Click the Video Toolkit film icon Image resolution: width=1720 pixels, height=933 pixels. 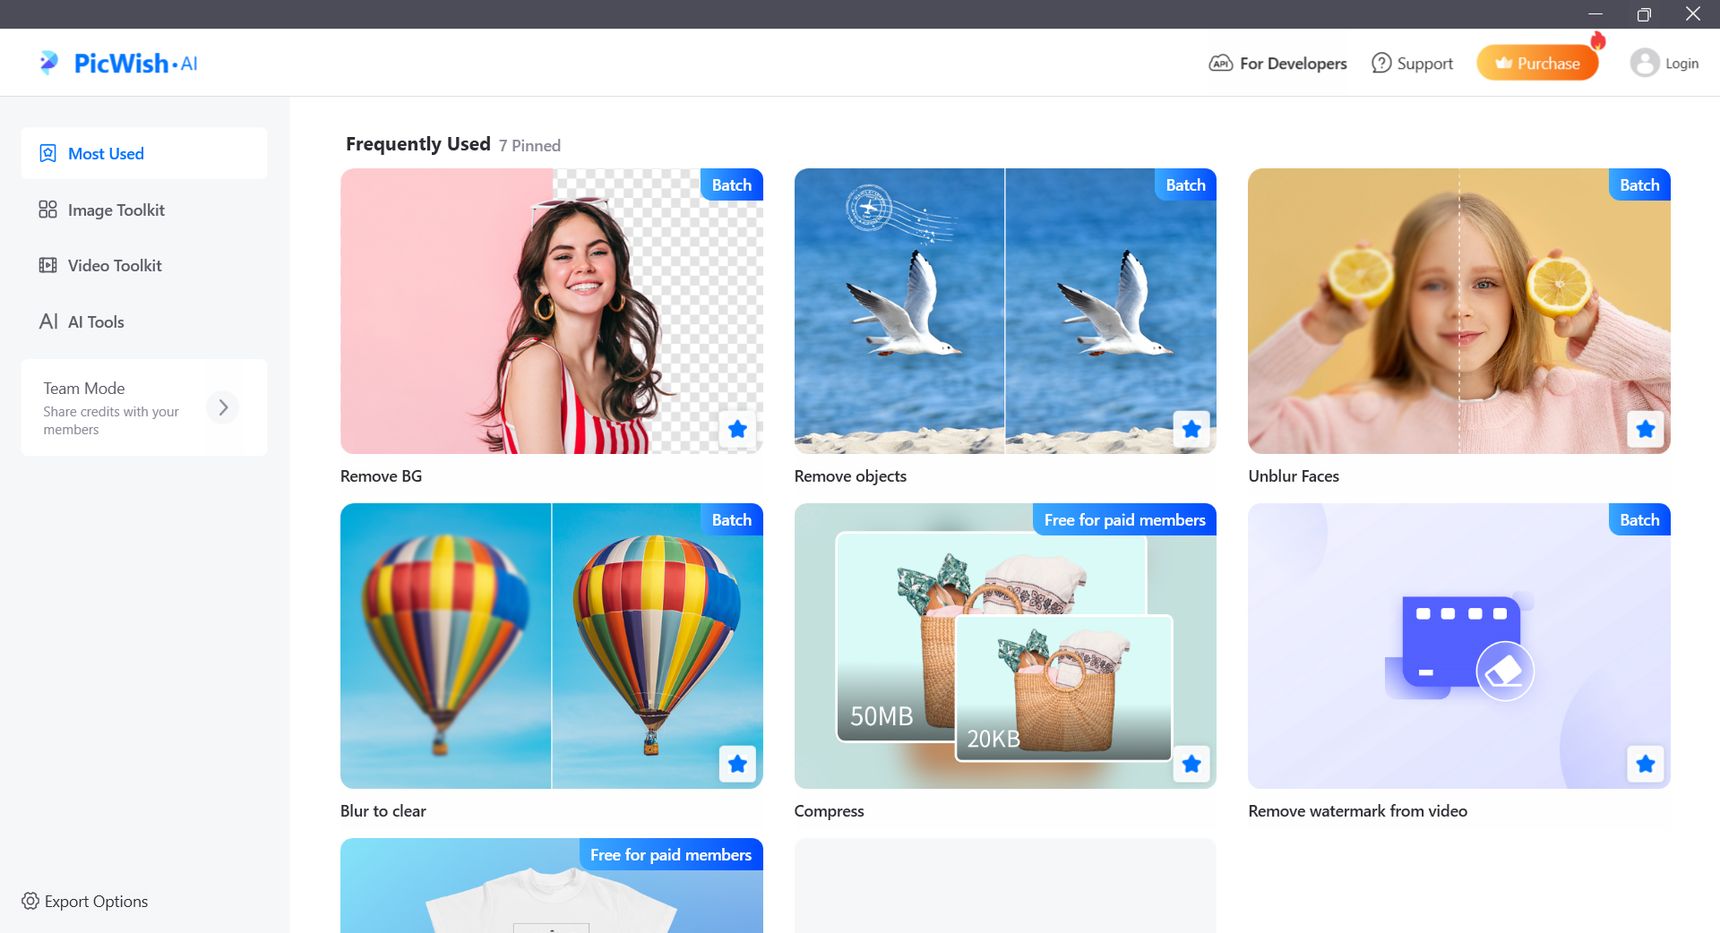(48, 265)
